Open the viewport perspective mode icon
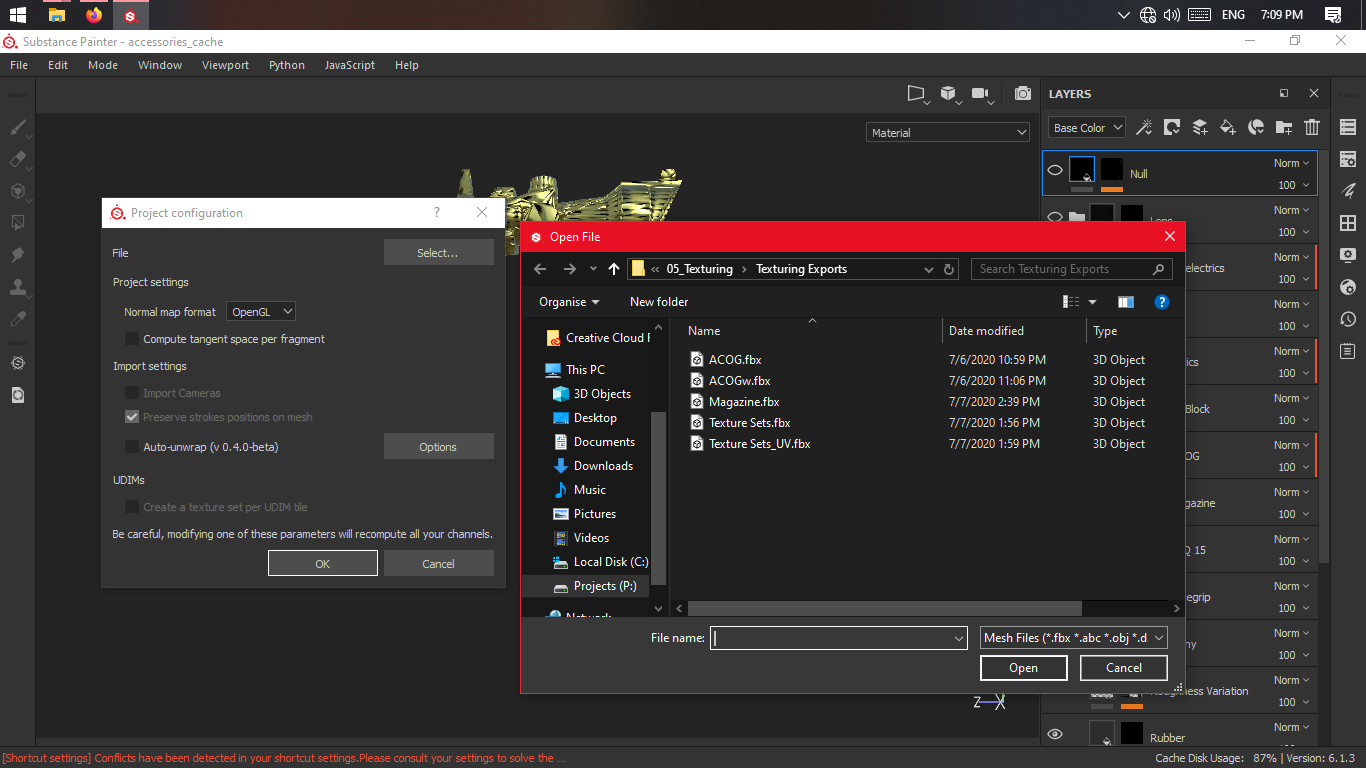This screenshot has height=768, width=1366. 916,93
